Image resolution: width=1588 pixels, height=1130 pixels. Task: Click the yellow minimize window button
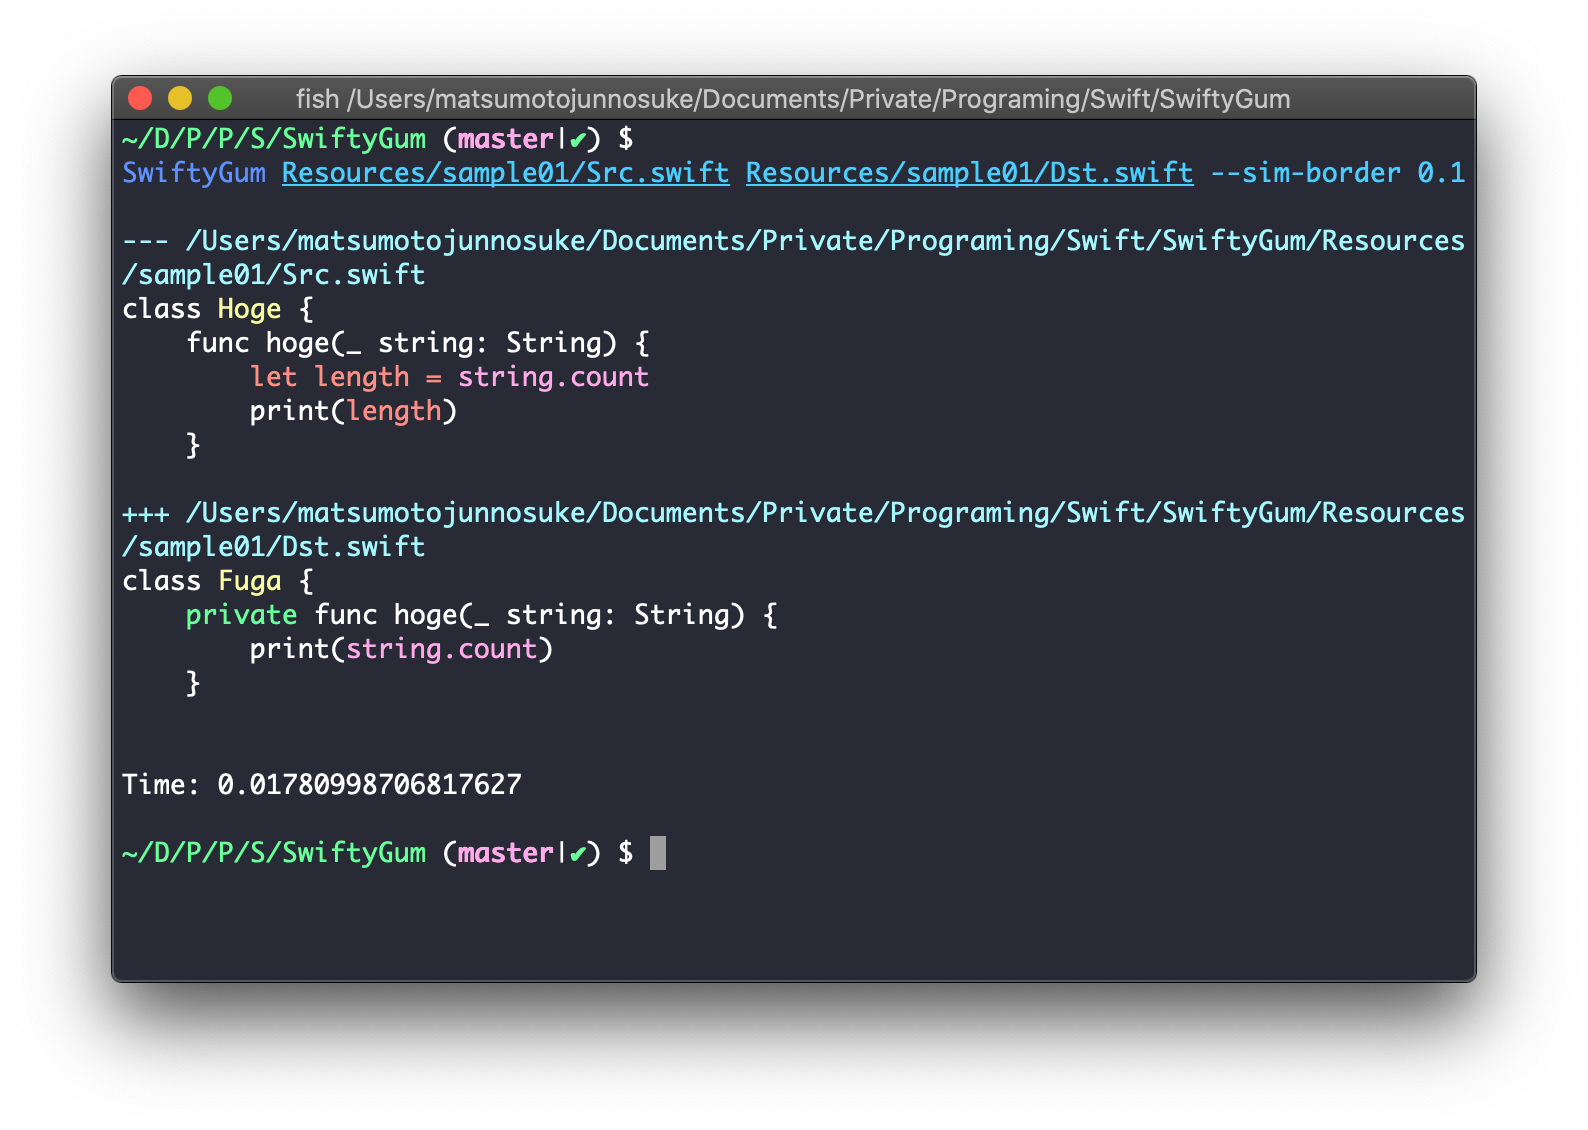coord(180,98)
